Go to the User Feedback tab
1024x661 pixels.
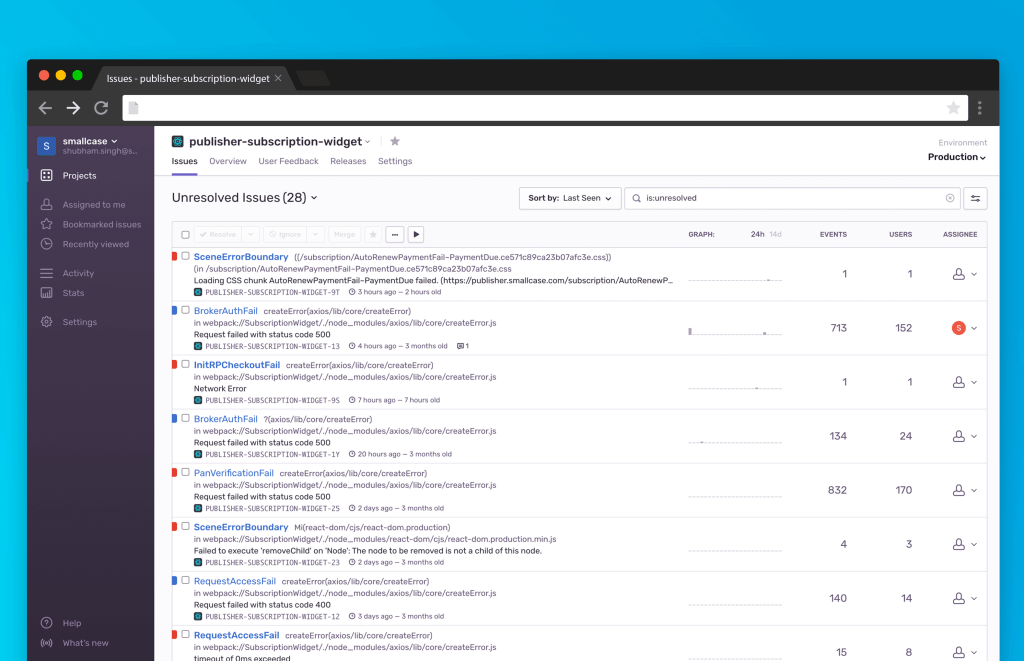(x=288, y=161)
